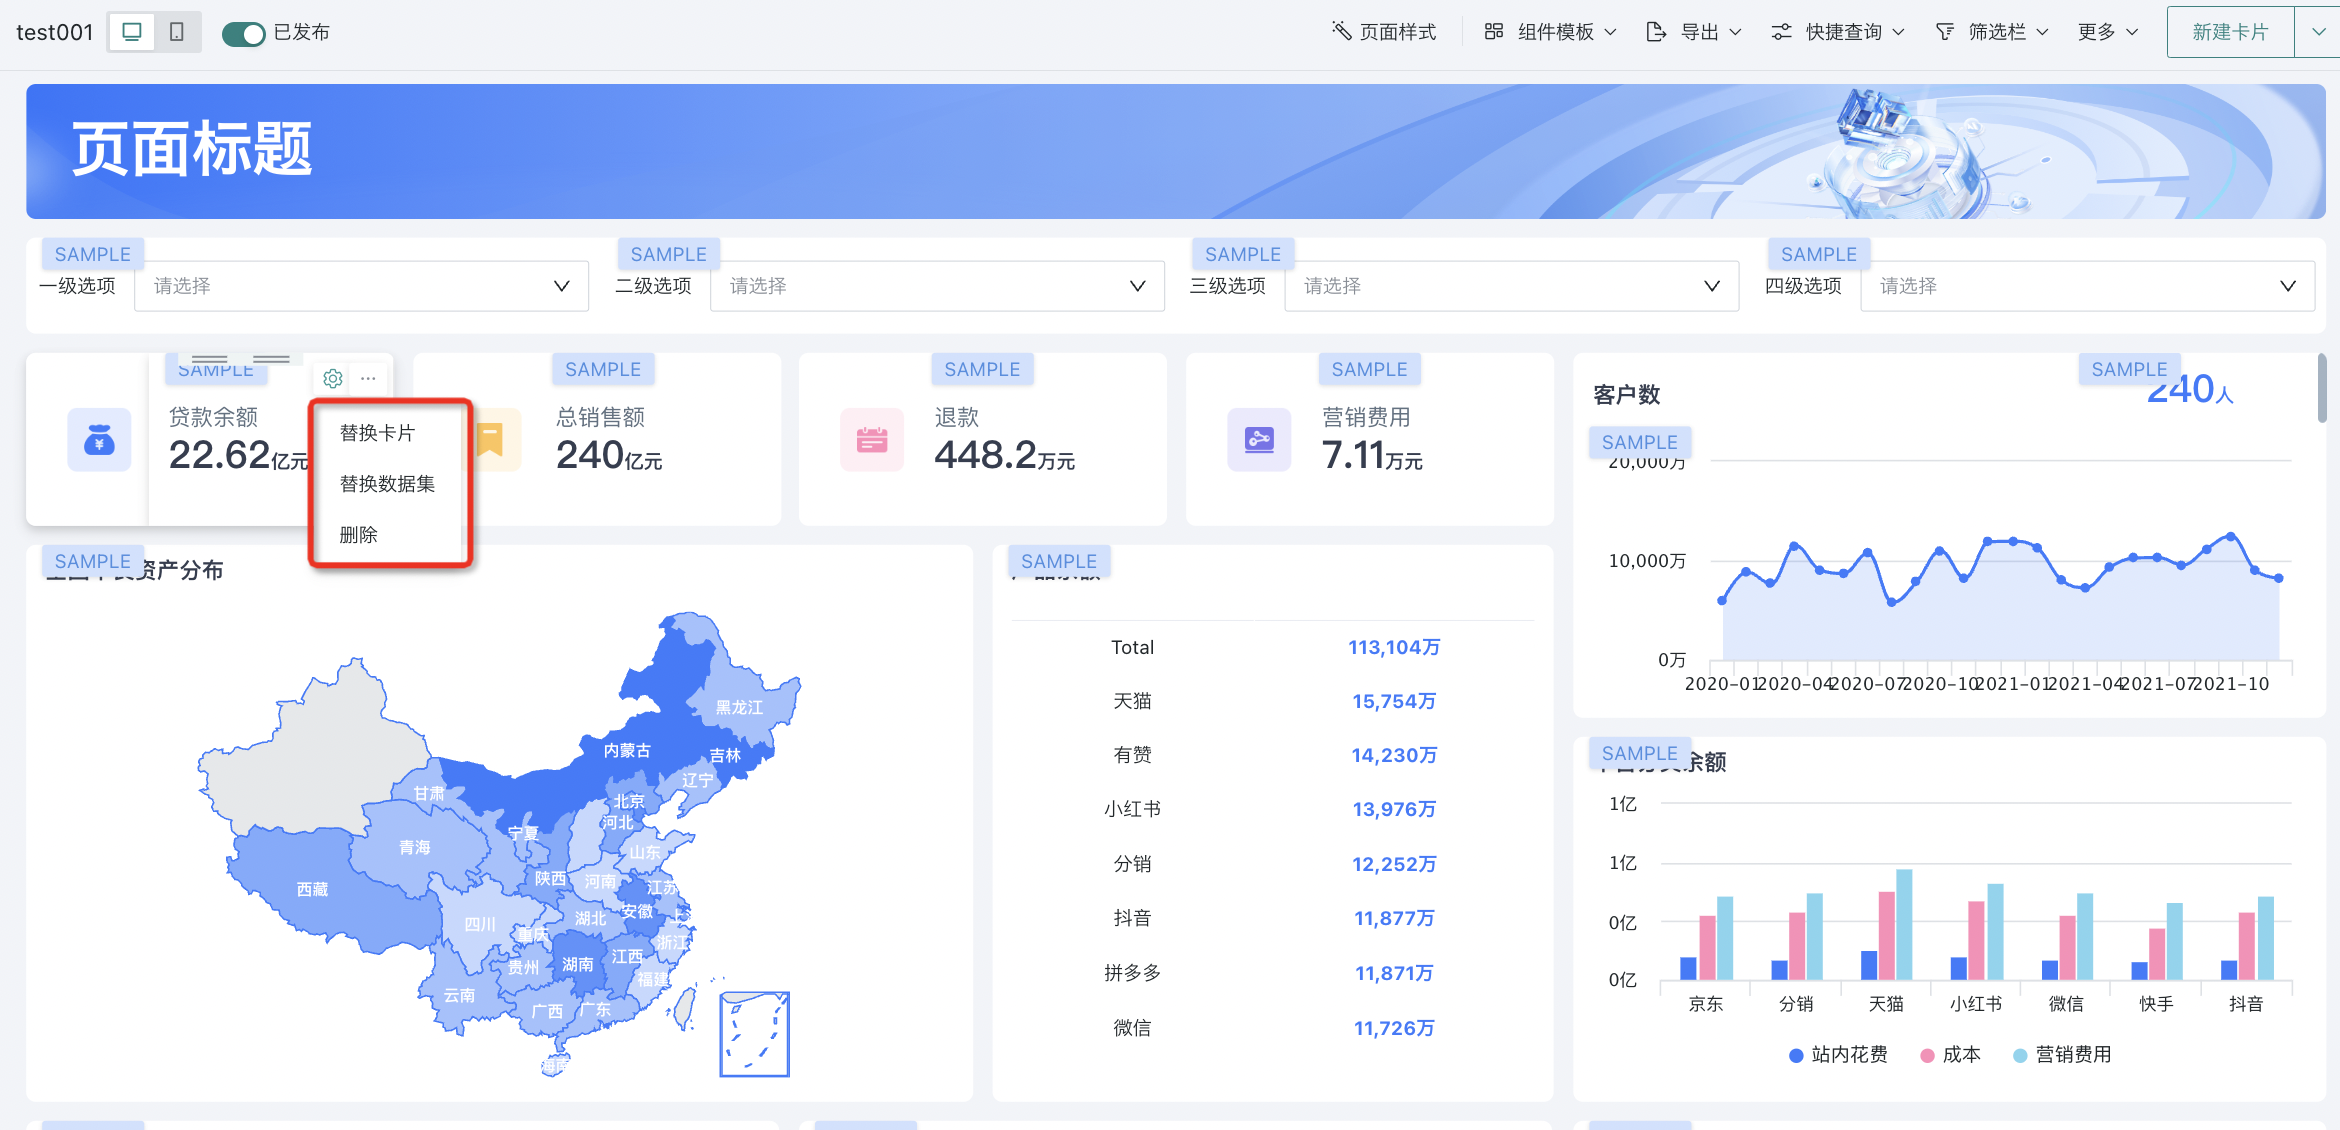Click the money bag icon on 贷款余额 card
This screenshot has width=2340, height=1130.
(x=99, y=440)
